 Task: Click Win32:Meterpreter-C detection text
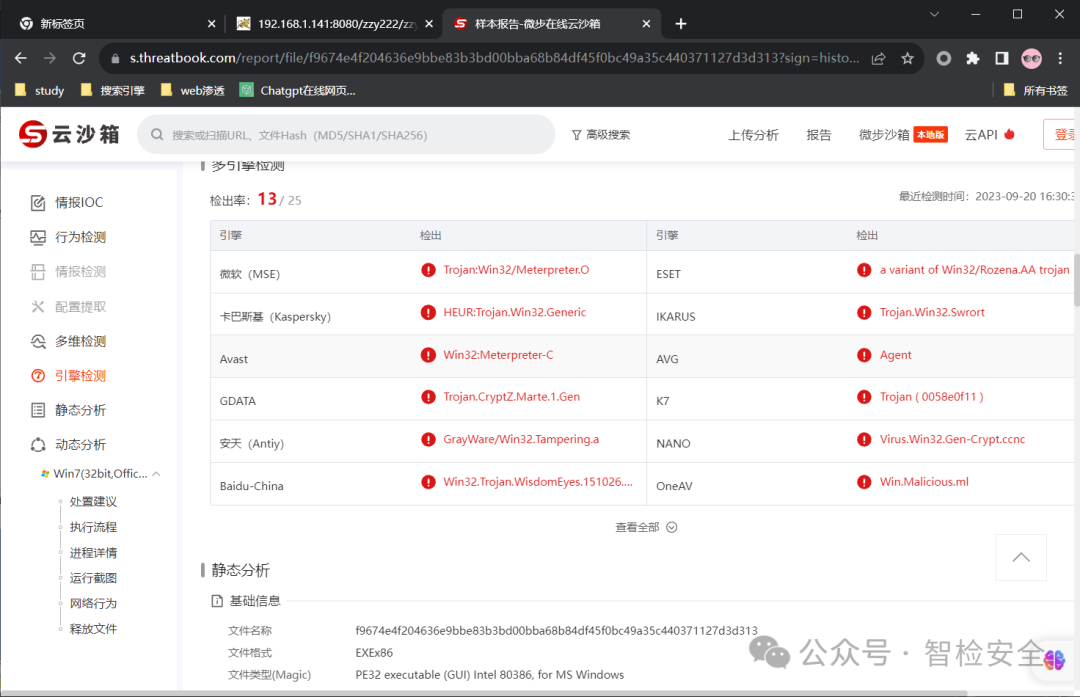(498, 355)
